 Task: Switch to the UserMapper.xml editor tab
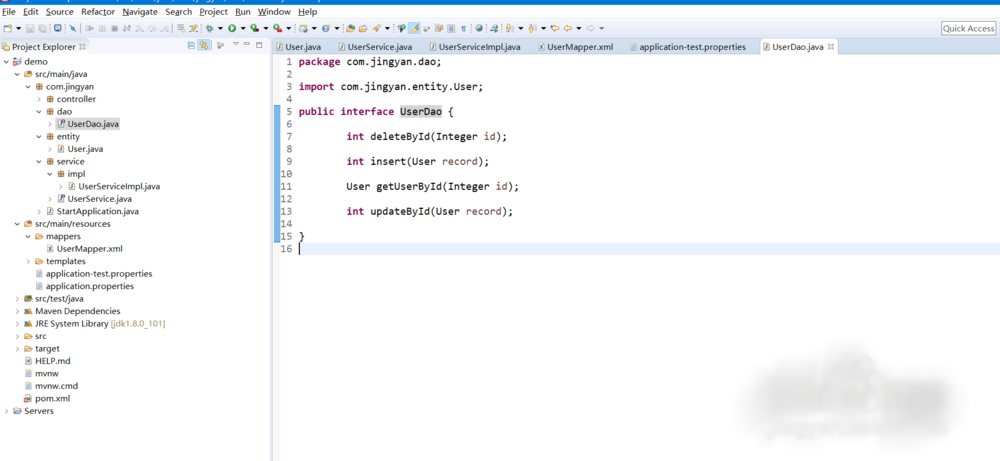point(579,47)
